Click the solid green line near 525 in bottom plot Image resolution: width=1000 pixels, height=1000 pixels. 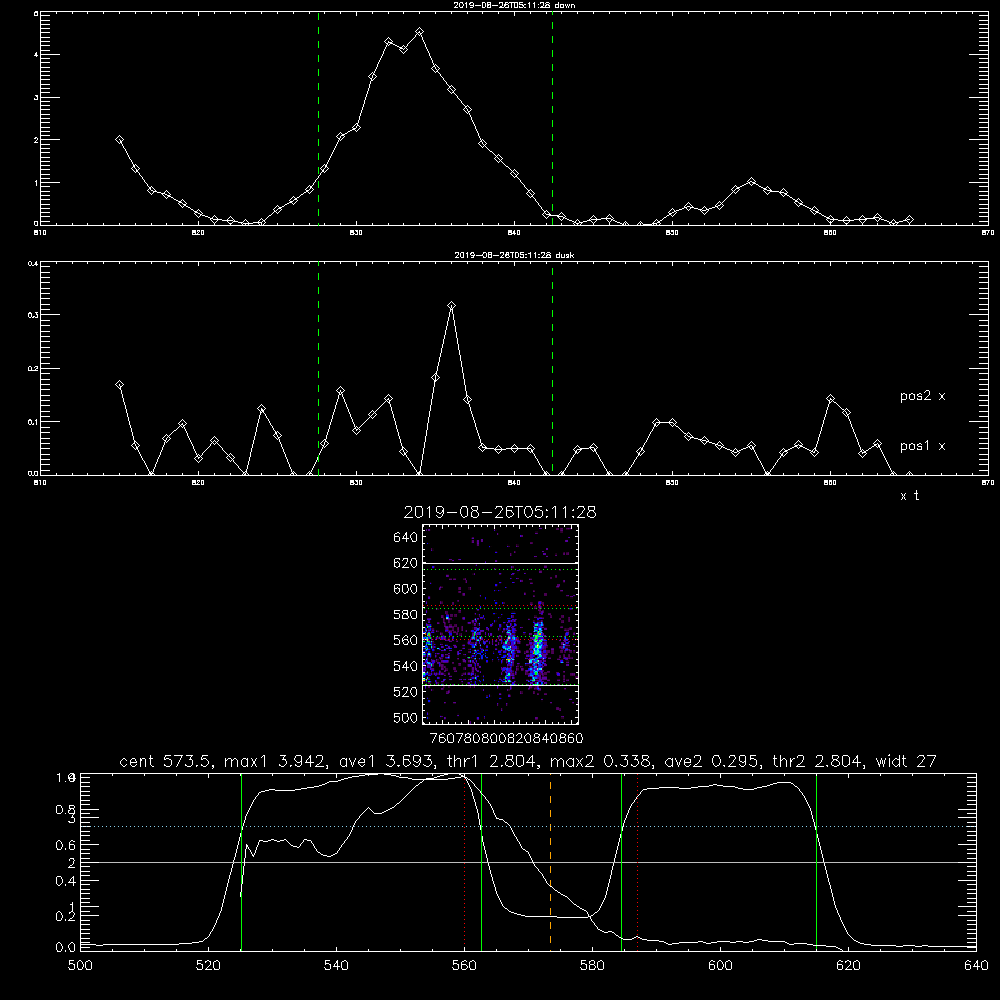(x=241, y=862)
